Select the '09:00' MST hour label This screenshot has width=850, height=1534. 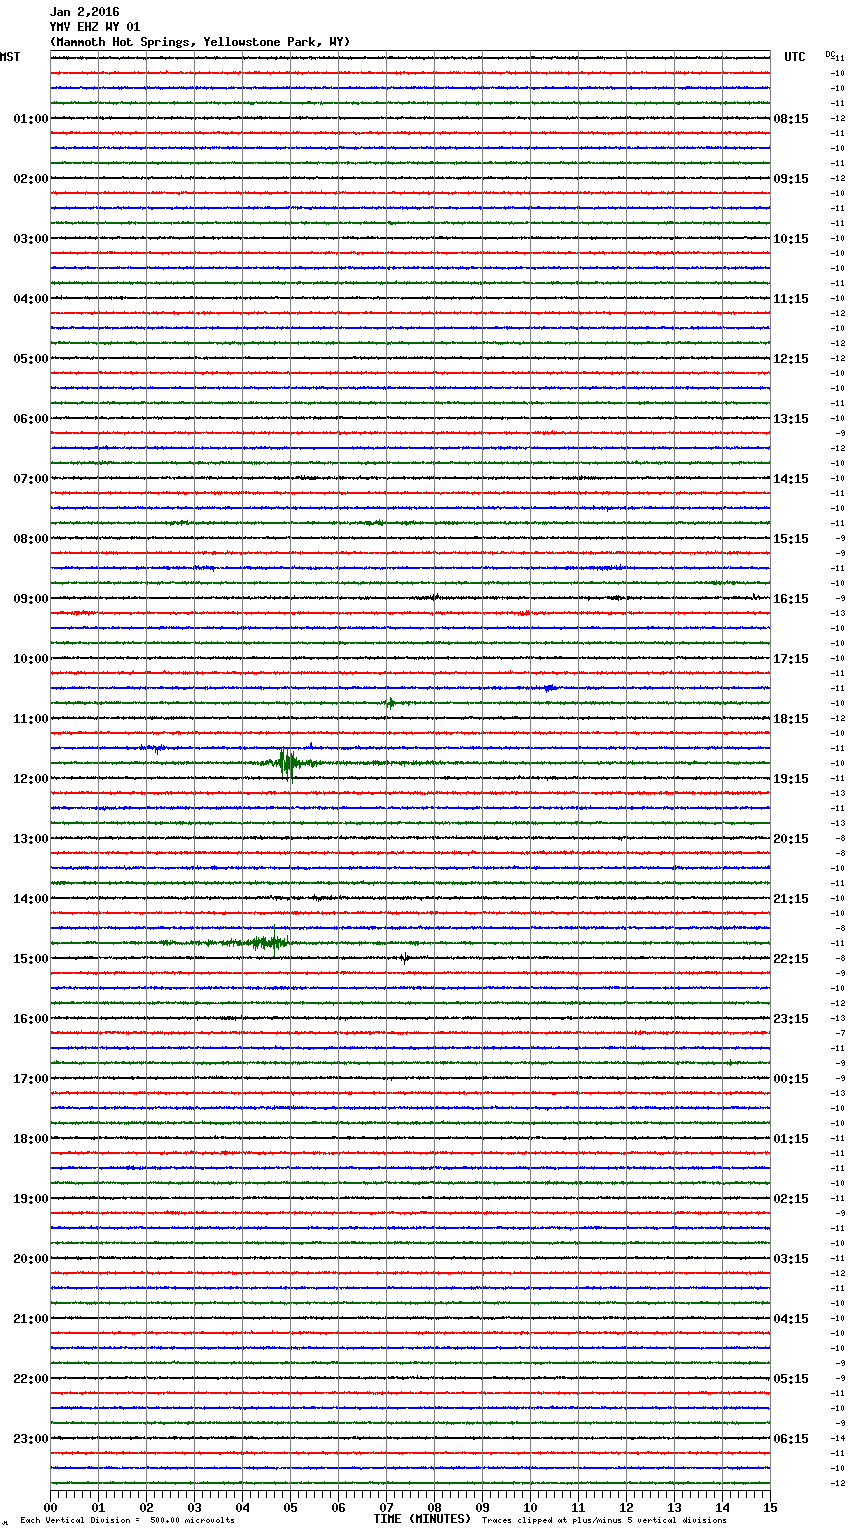point(30,599)
